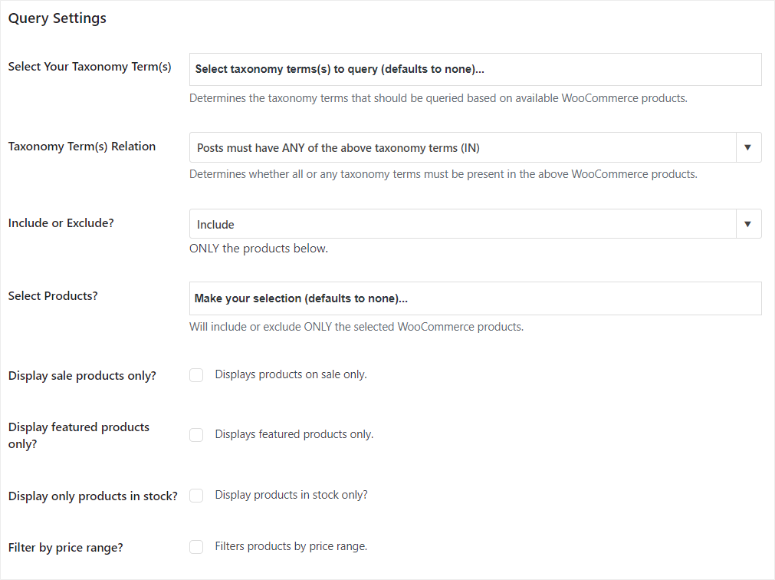Click the 'Taxonomy Term(s) Relation' label

(82, 146)
